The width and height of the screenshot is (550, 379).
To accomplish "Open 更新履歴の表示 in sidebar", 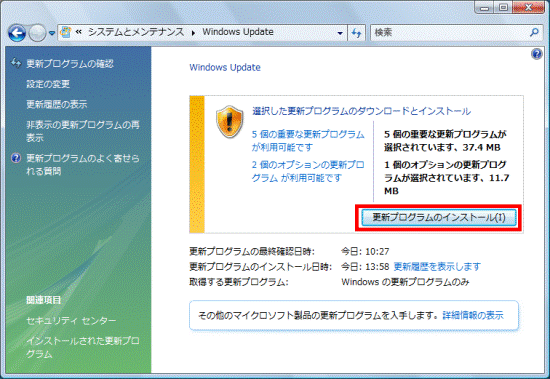I will pyautogui.click(x=57, y=104).
